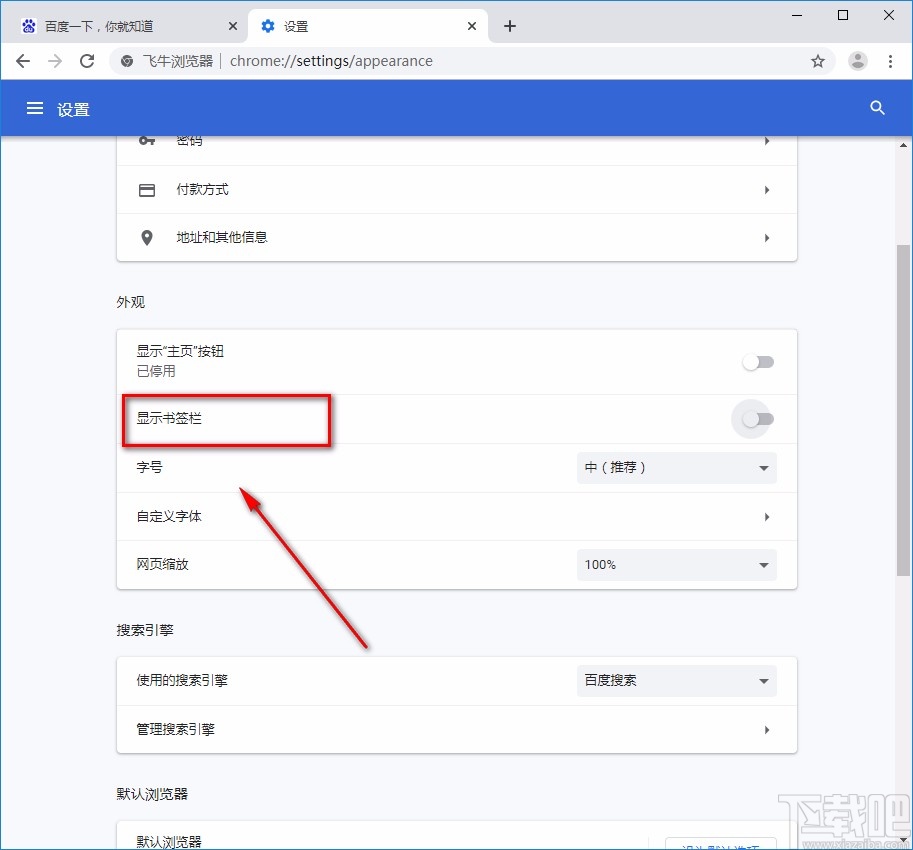The image size is (913, 850).
Task: Click the hamburger menu beside 设置
Action: [x=35, y=108]
